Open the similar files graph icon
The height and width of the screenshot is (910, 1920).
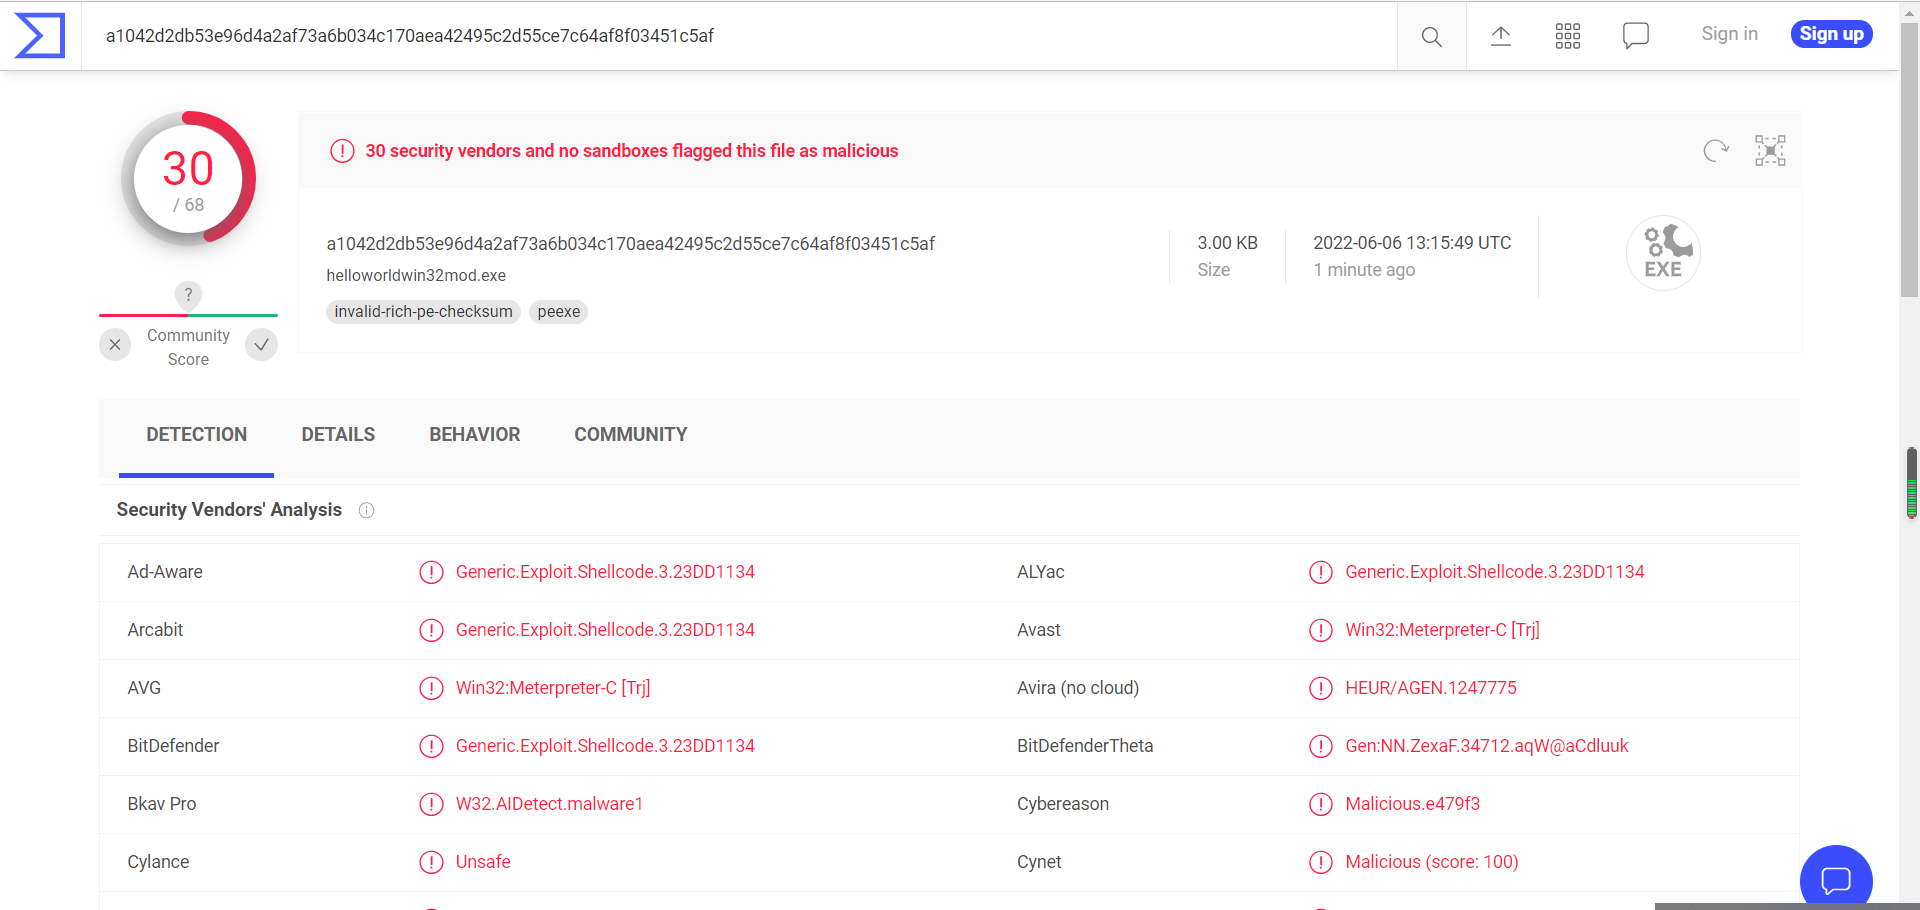(x=1769, y=151)
